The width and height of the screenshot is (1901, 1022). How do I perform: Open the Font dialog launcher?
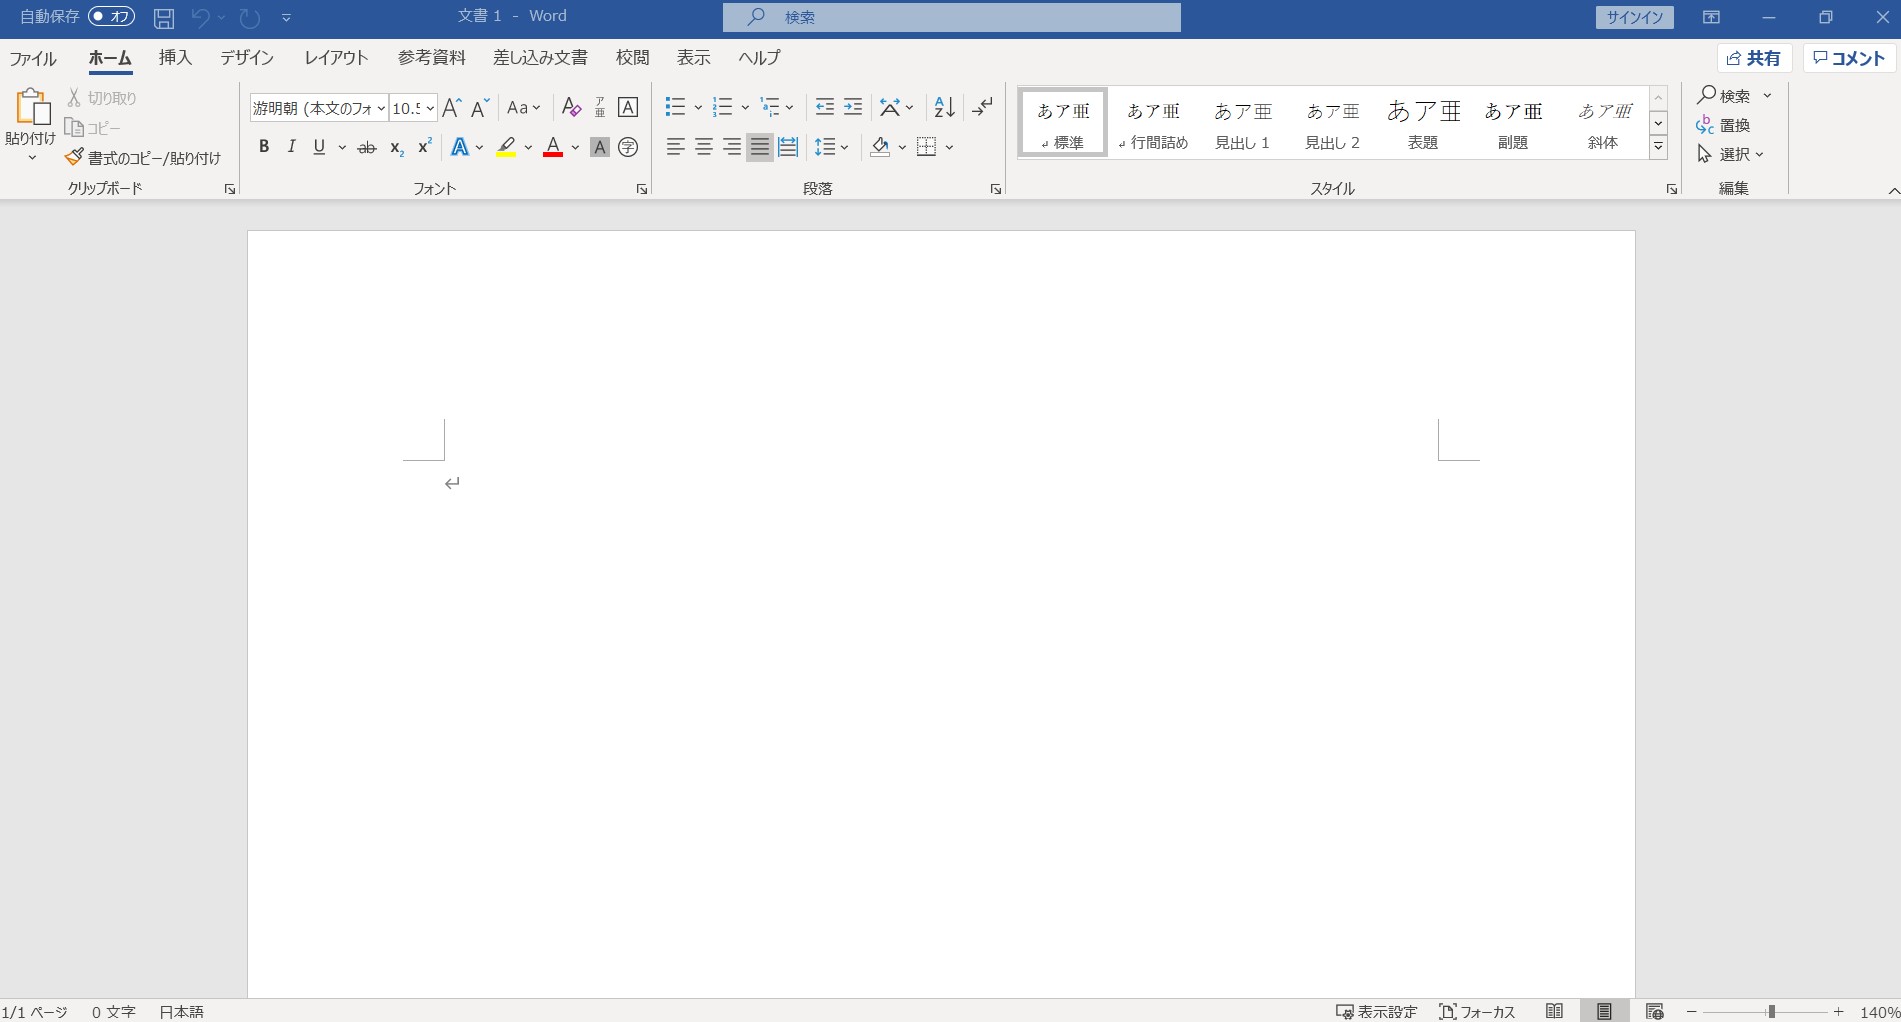[642, 189]
